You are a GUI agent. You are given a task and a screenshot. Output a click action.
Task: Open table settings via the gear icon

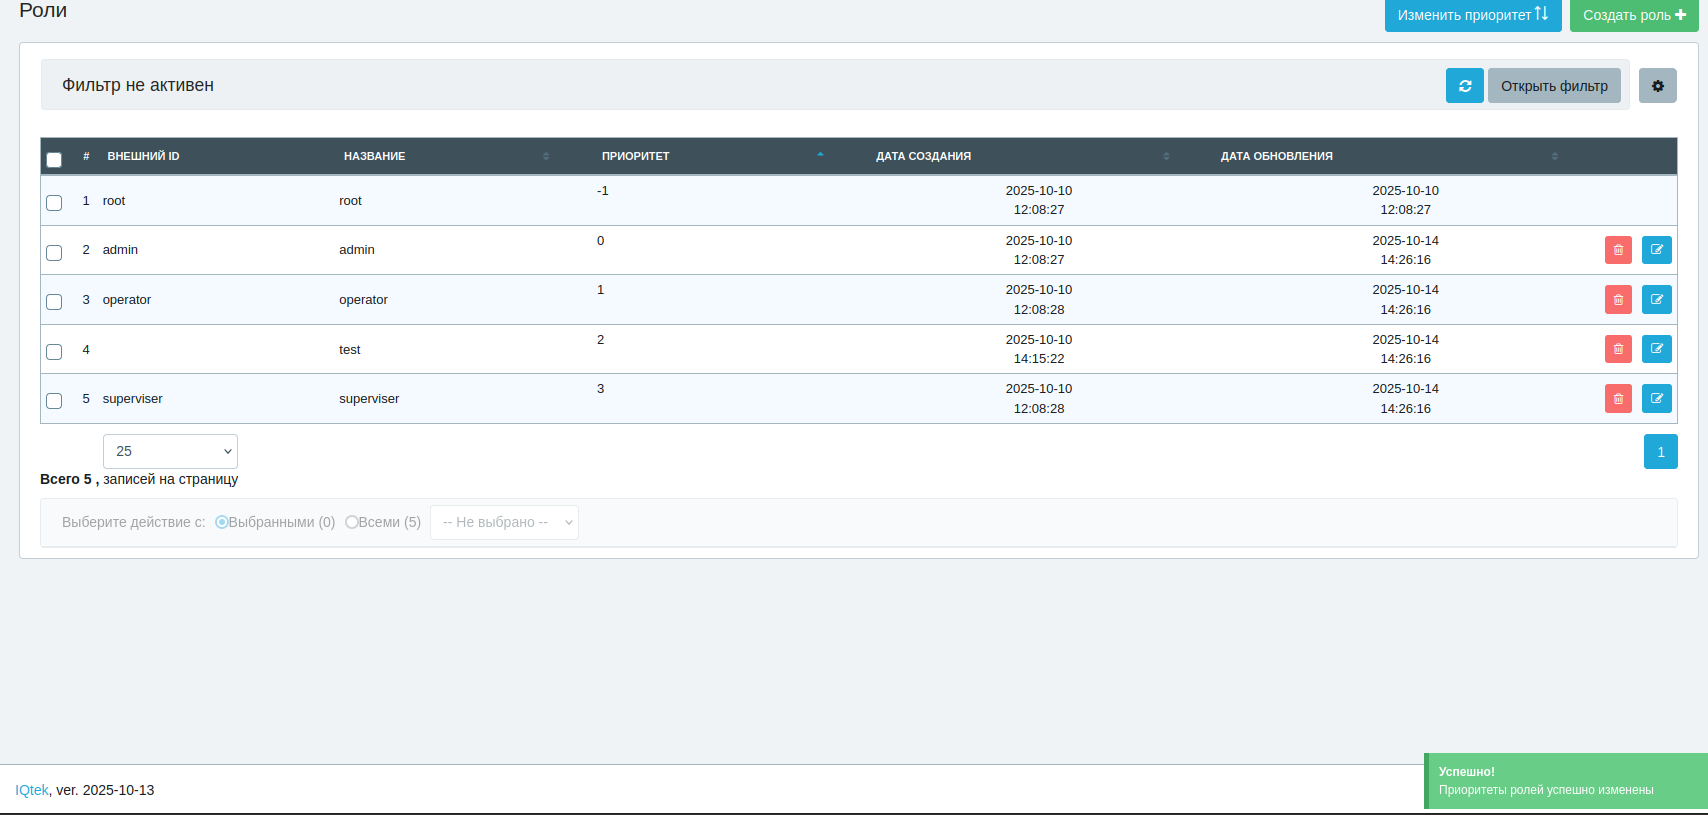tap(1657, 86)
